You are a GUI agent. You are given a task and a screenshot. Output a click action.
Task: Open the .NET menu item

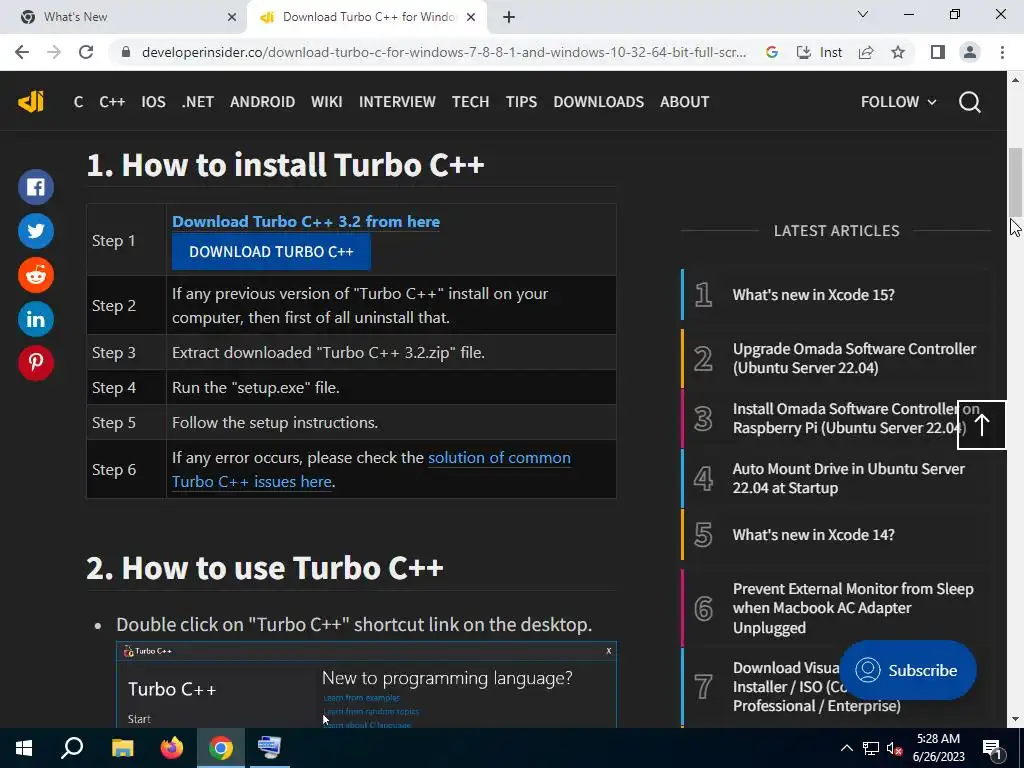(198, 102)
